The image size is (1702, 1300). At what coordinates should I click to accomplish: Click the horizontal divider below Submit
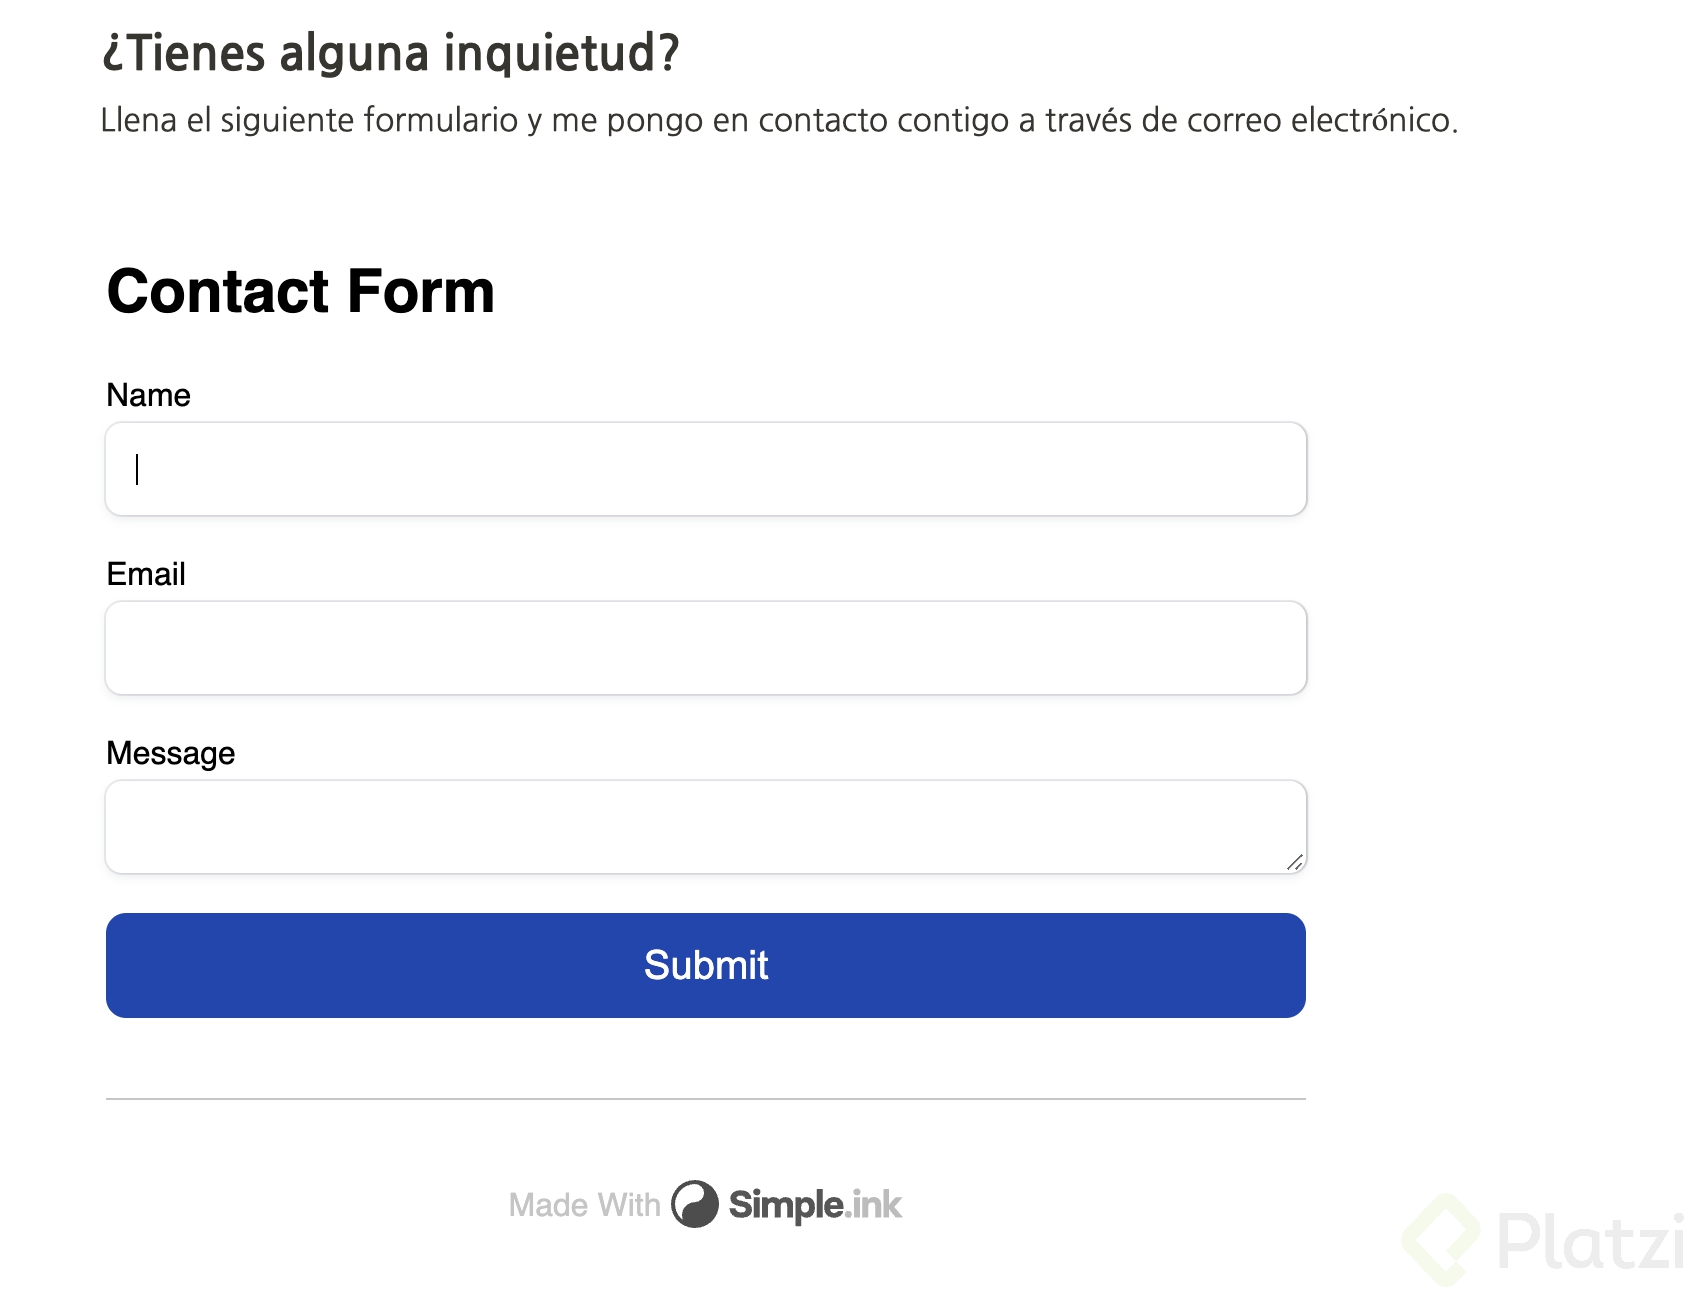tap(705, 1099)
